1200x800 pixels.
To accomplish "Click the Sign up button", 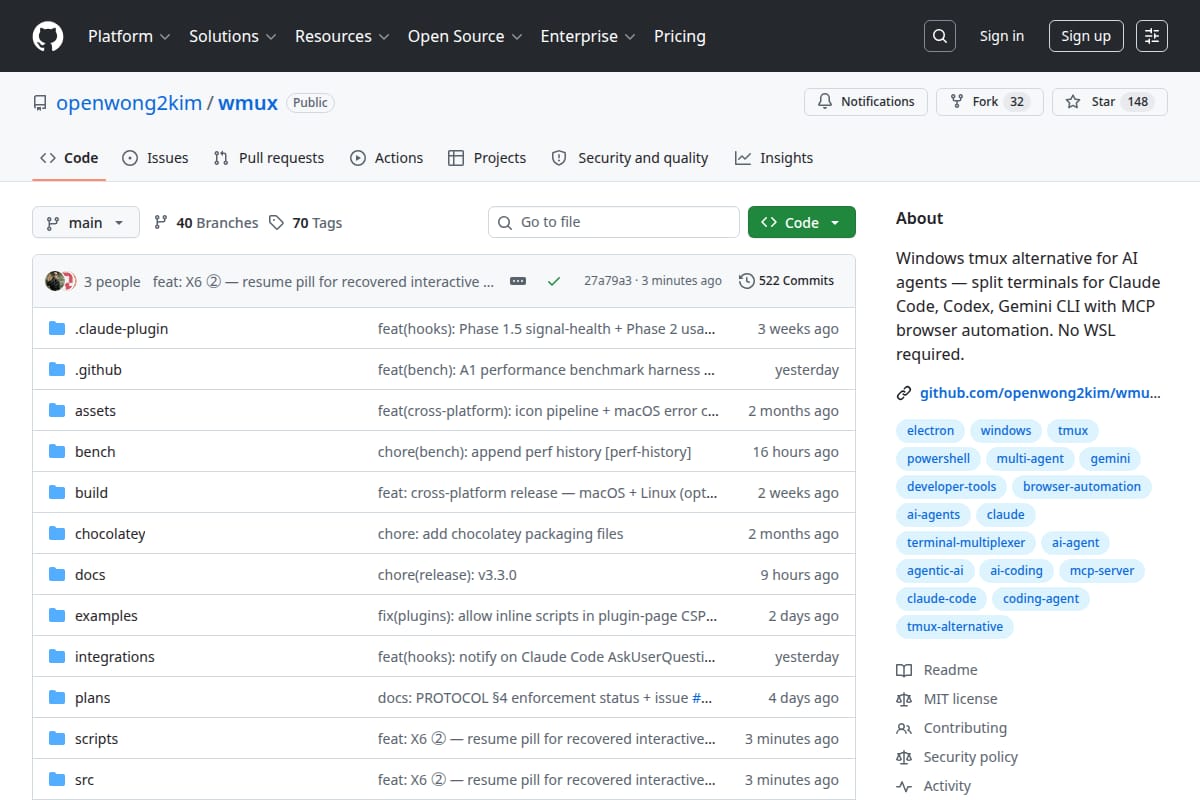I will pyautogui.click(x=1086, y=36).
